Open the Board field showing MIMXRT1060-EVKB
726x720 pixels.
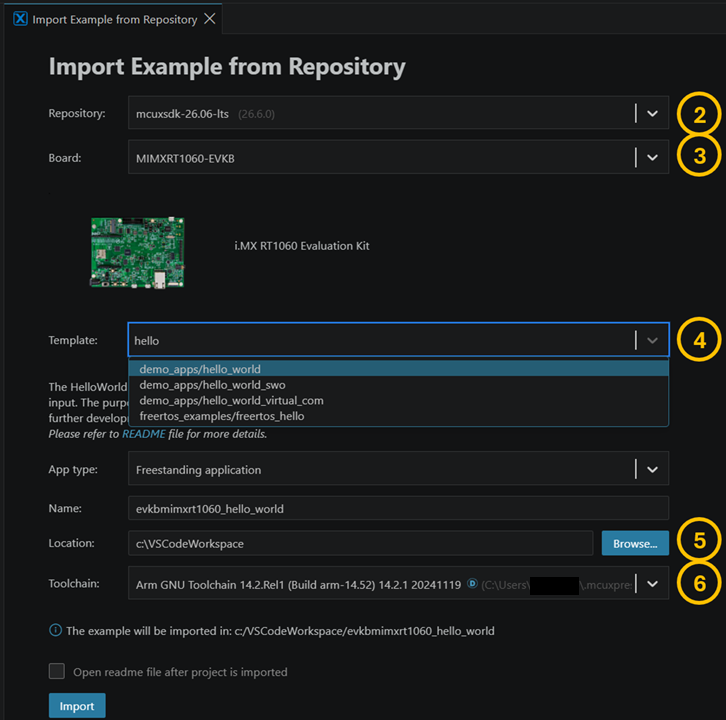pos(398,157)
